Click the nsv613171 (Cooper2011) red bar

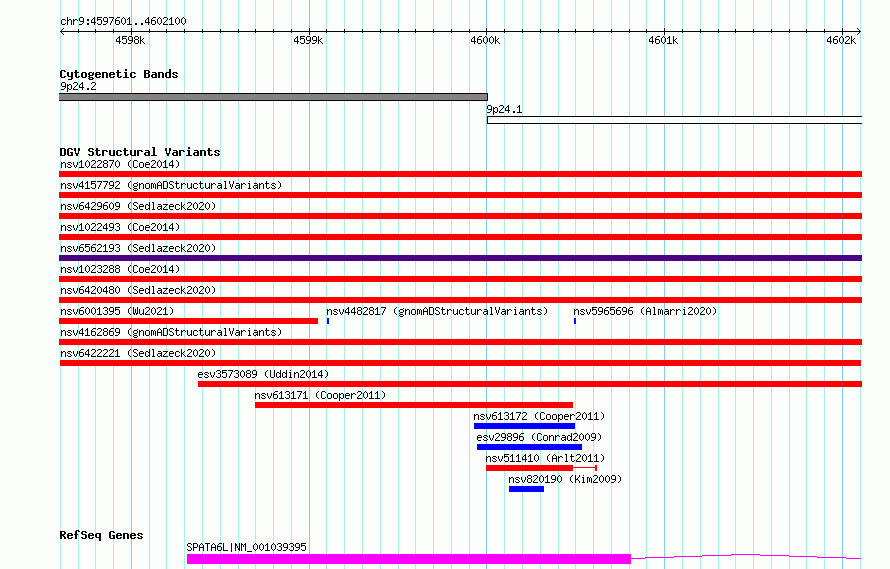pyautogui.click(x=414, y=405)
